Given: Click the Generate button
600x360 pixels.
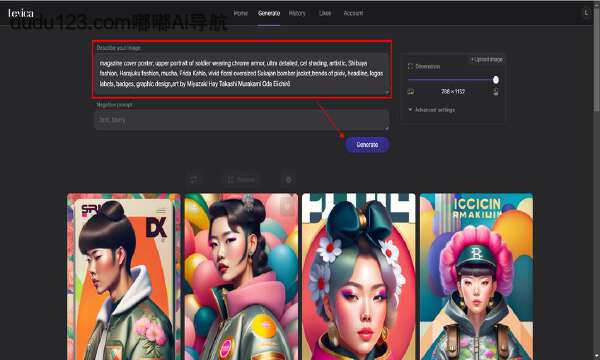Looking at the screenshot, I should click(367, 145).
